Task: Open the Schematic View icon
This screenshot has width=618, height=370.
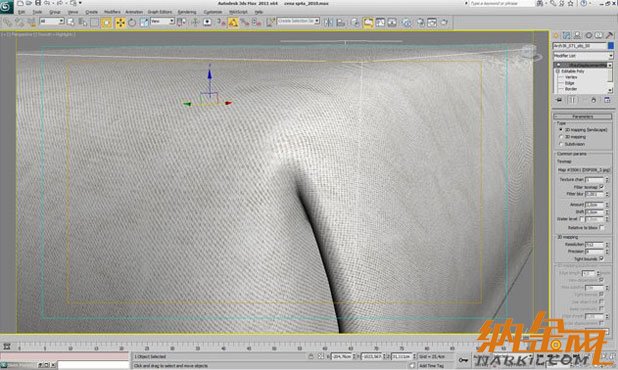Action: coord(392,22)
